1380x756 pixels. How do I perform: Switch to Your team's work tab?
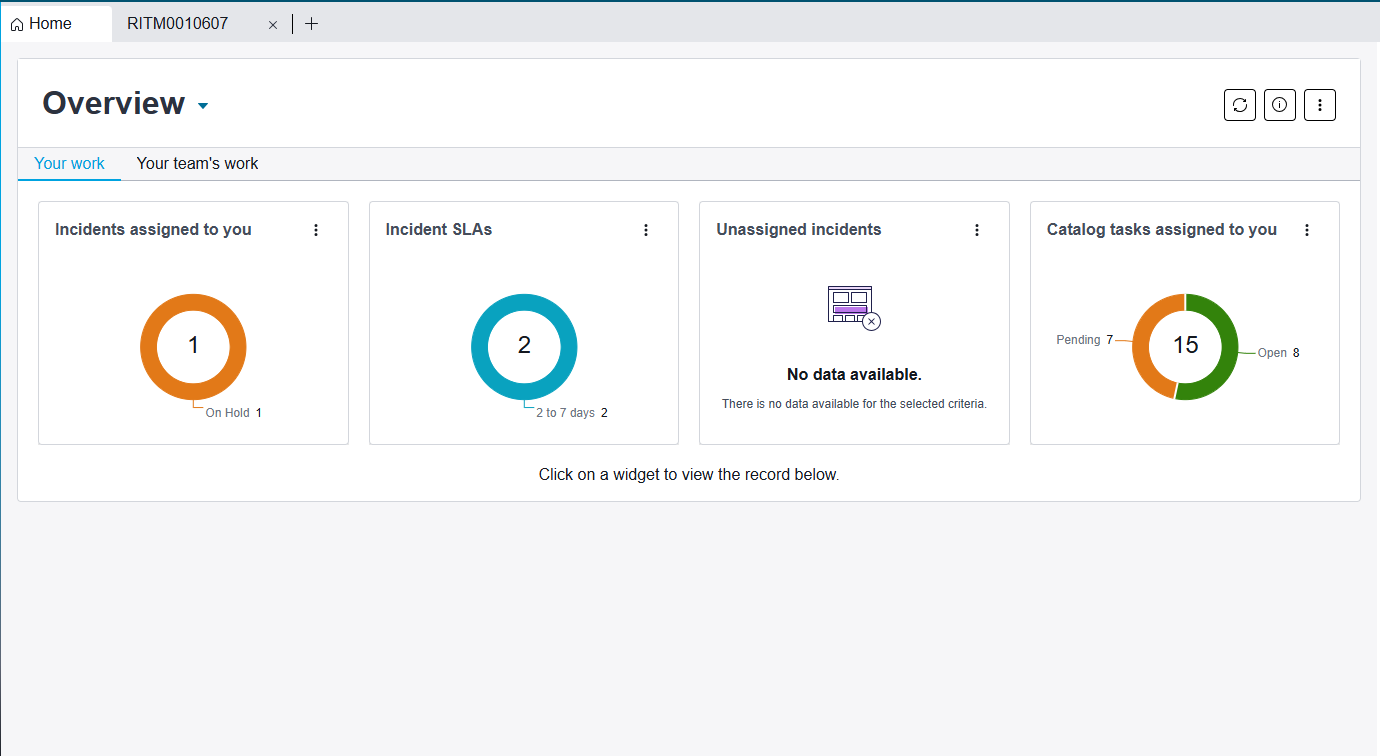pos(197,163)
